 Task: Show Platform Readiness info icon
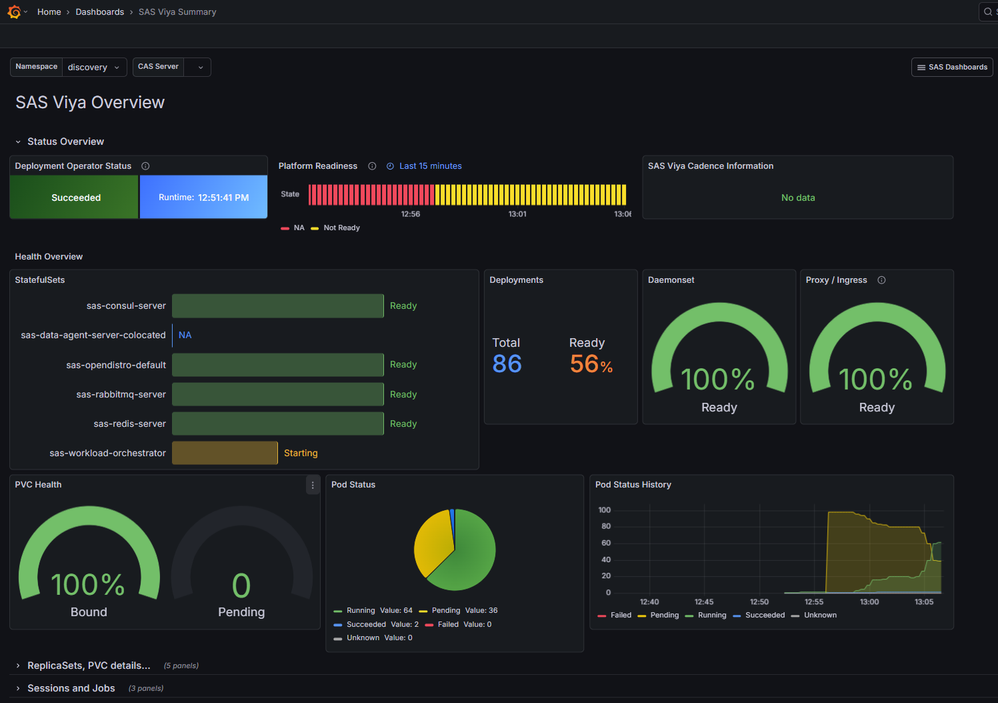pyautogui.click(x=372, y=166)
